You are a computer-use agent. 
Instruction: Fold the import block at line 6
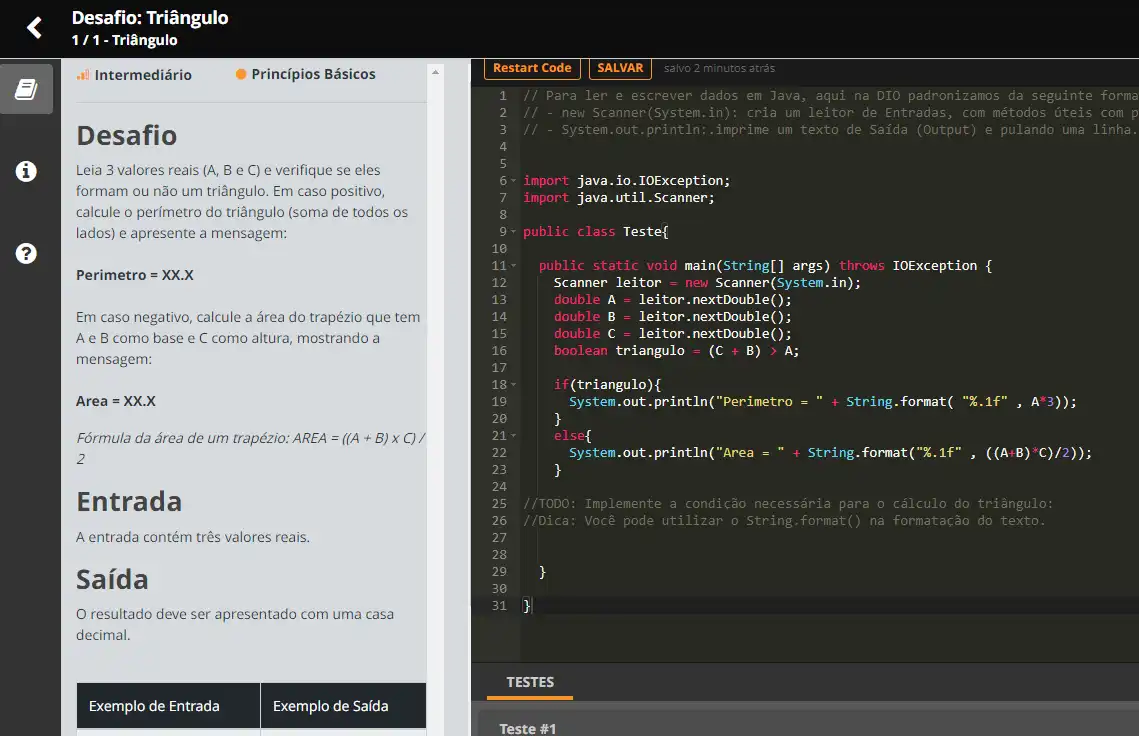click(514, 181)
